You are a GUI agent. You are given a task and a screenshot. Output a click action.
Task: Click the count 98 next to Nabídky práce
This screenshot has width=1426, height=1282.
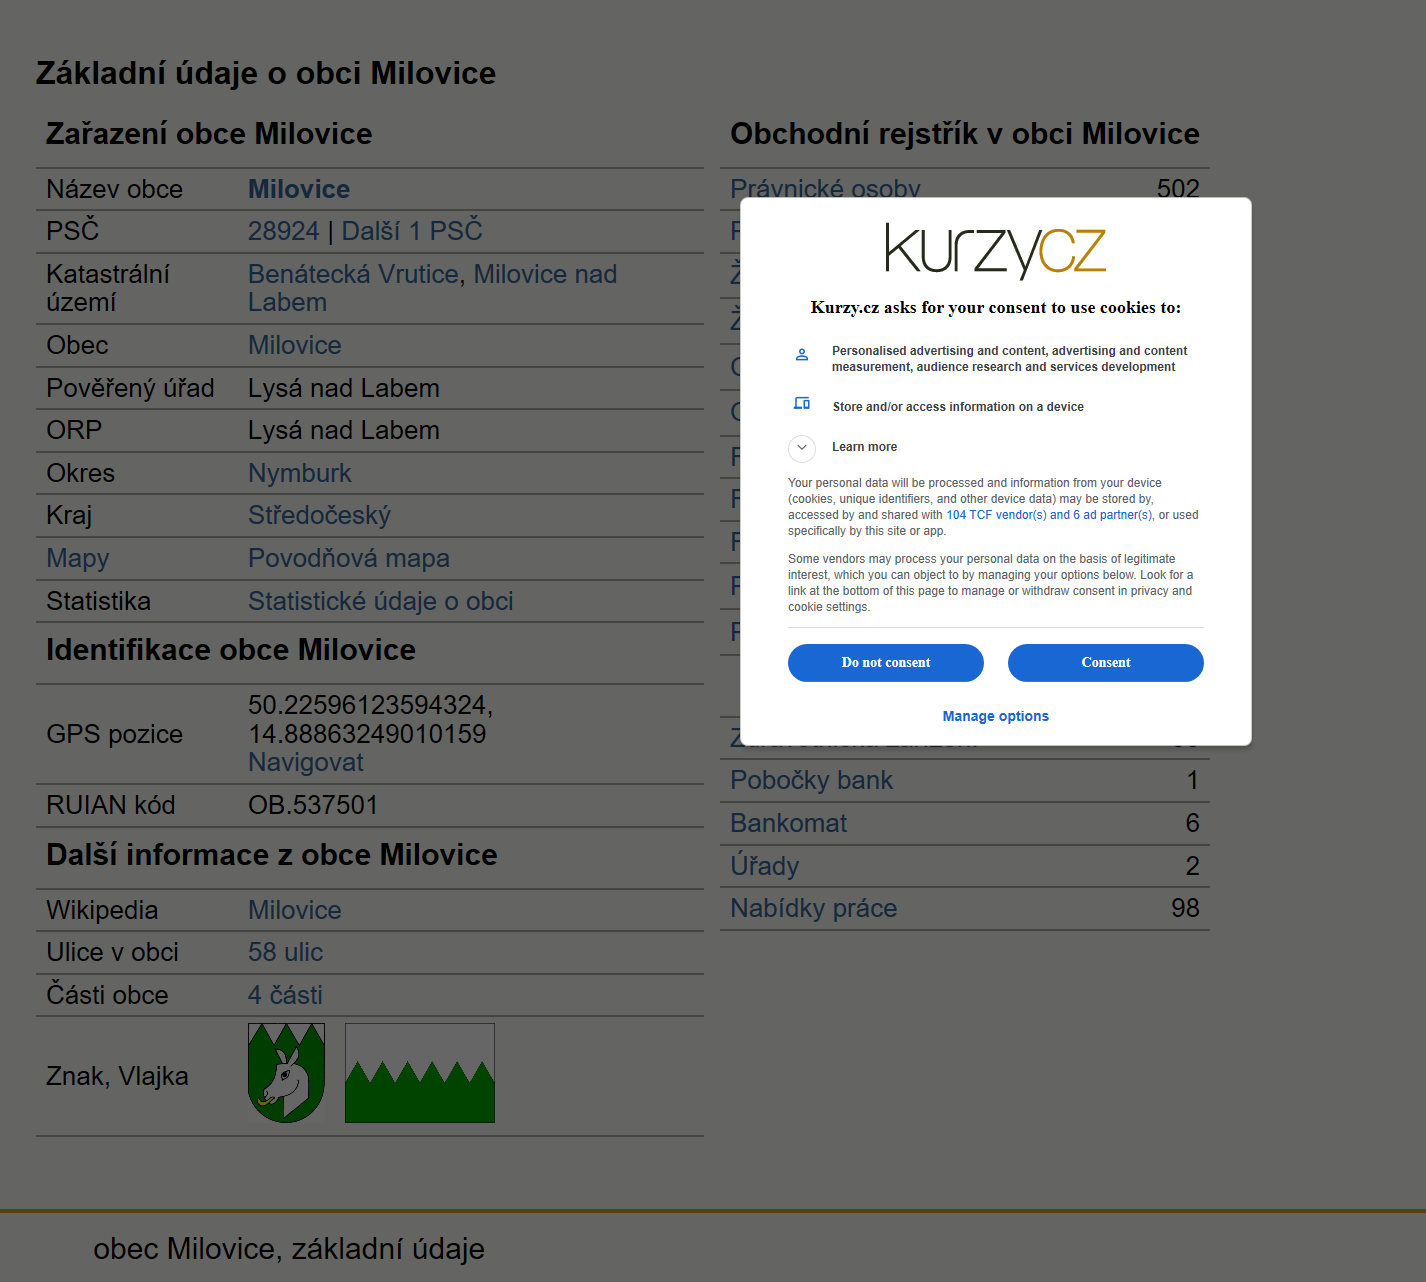point(1185,908)
